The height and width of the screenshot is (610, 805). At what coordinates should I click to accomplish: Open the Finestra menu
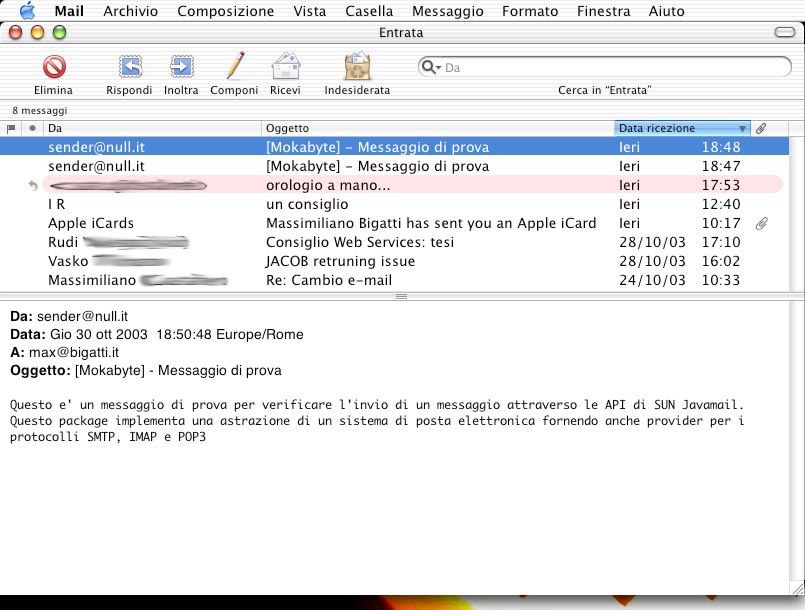point(603,11)
